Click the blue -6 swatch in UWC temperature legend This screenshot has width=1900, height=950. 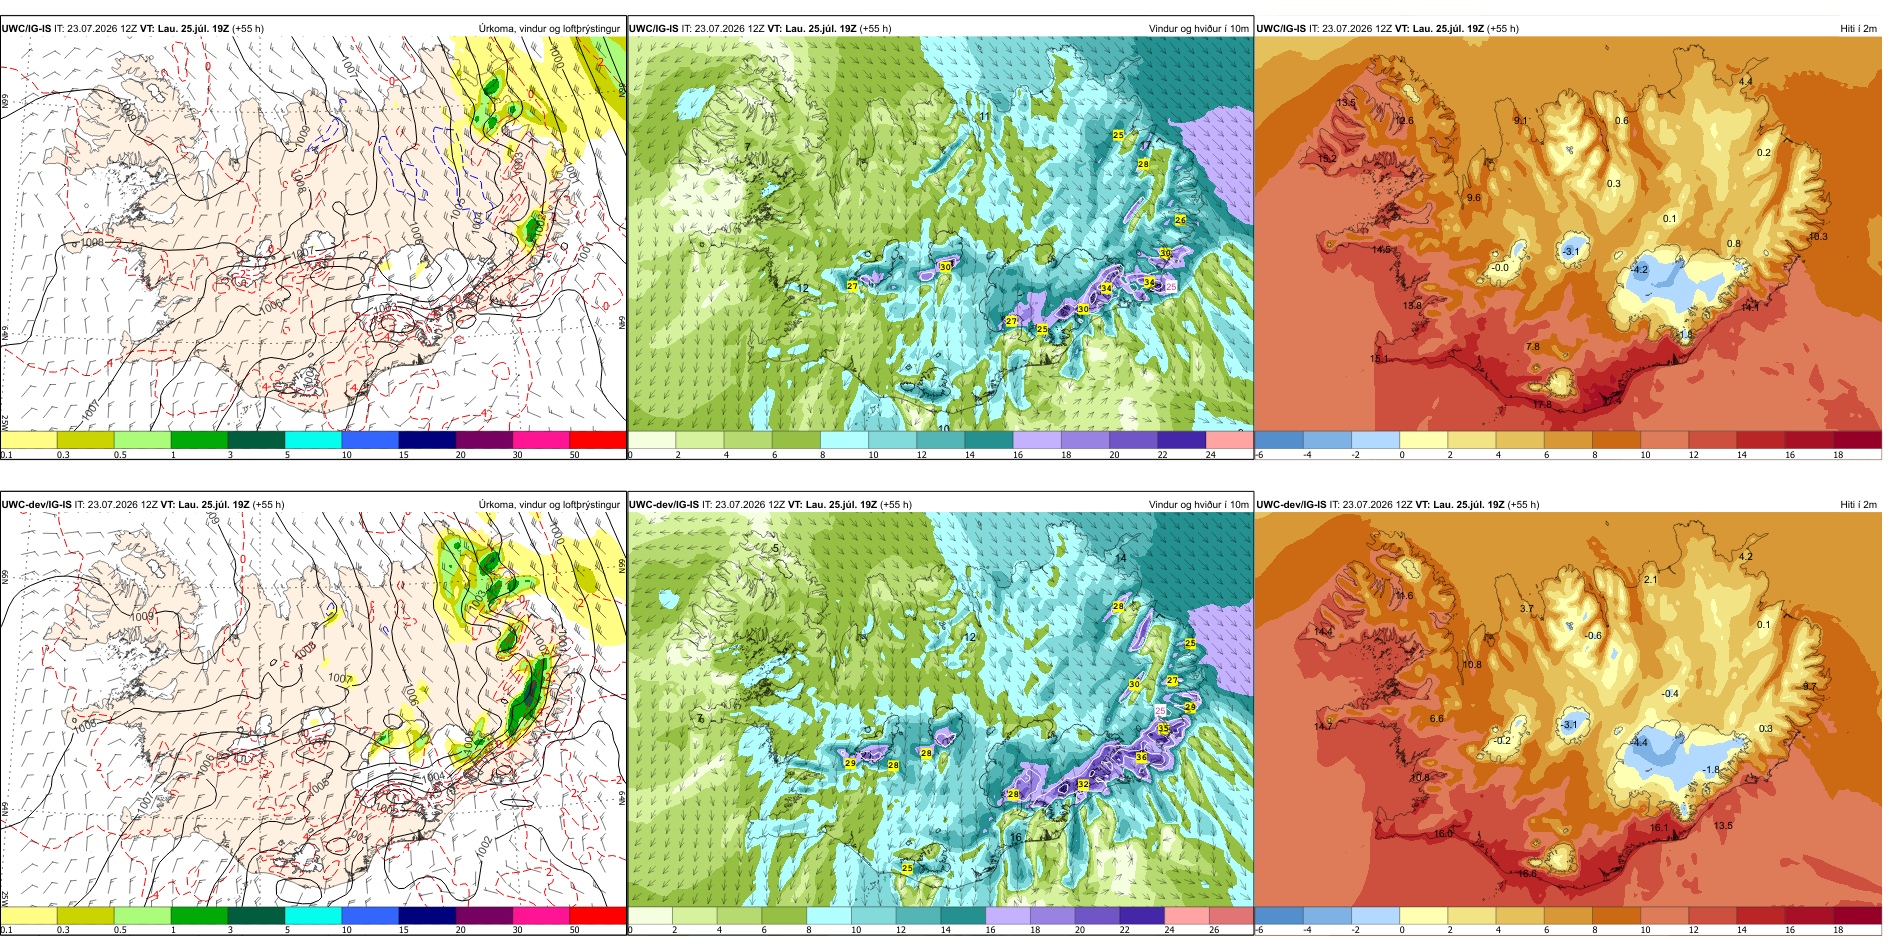pyautogui.click(x=1279, y=439)
